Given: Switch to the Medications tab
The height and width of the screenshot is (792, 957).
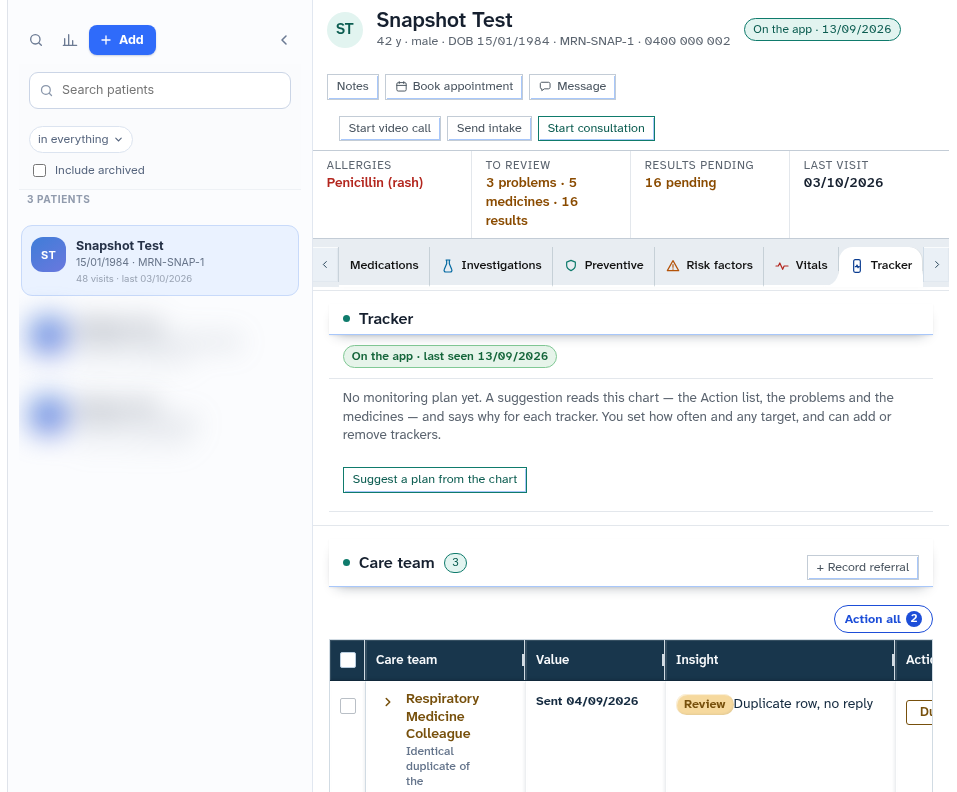Looking at the screenshot, I should pyautogui.click(x=384, y=265).
